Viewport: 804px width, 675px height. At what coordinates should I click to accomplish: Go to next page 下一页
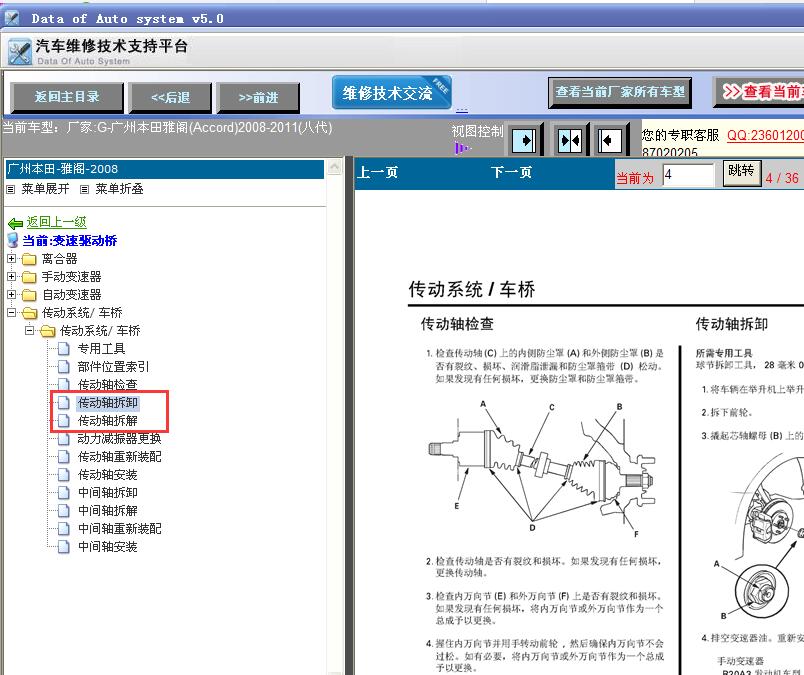(x=511, y=172)
